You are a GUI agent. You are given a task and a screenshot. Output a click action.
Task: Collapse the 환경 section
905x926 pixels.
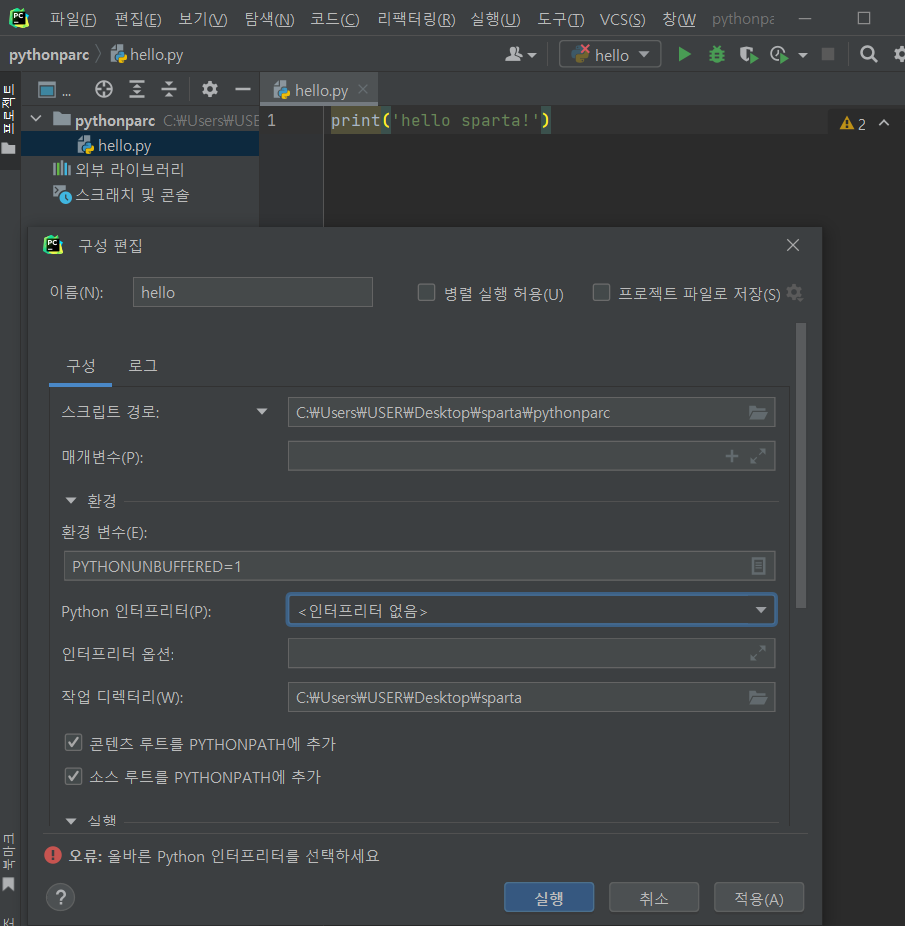coord(71,501)
